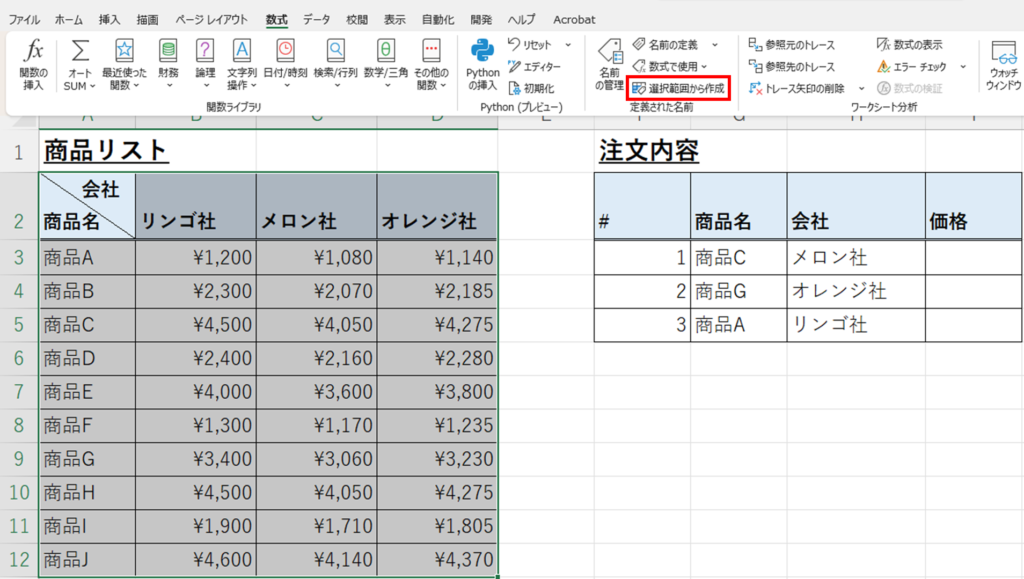Select the empty 価格 cell for 商品C order
1024x579 pixels.
tap(973, 257)
